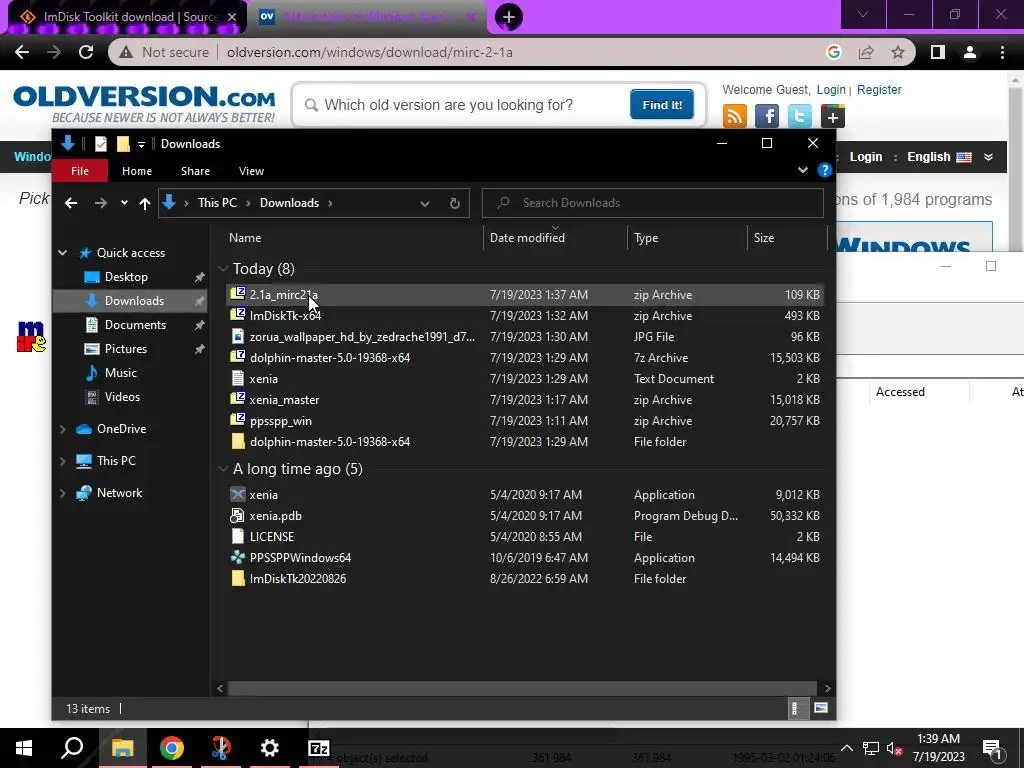Open the Share ribbon tab
Image resolution: width=1024 pixels, height=768 pixels.
coord(195,171)
